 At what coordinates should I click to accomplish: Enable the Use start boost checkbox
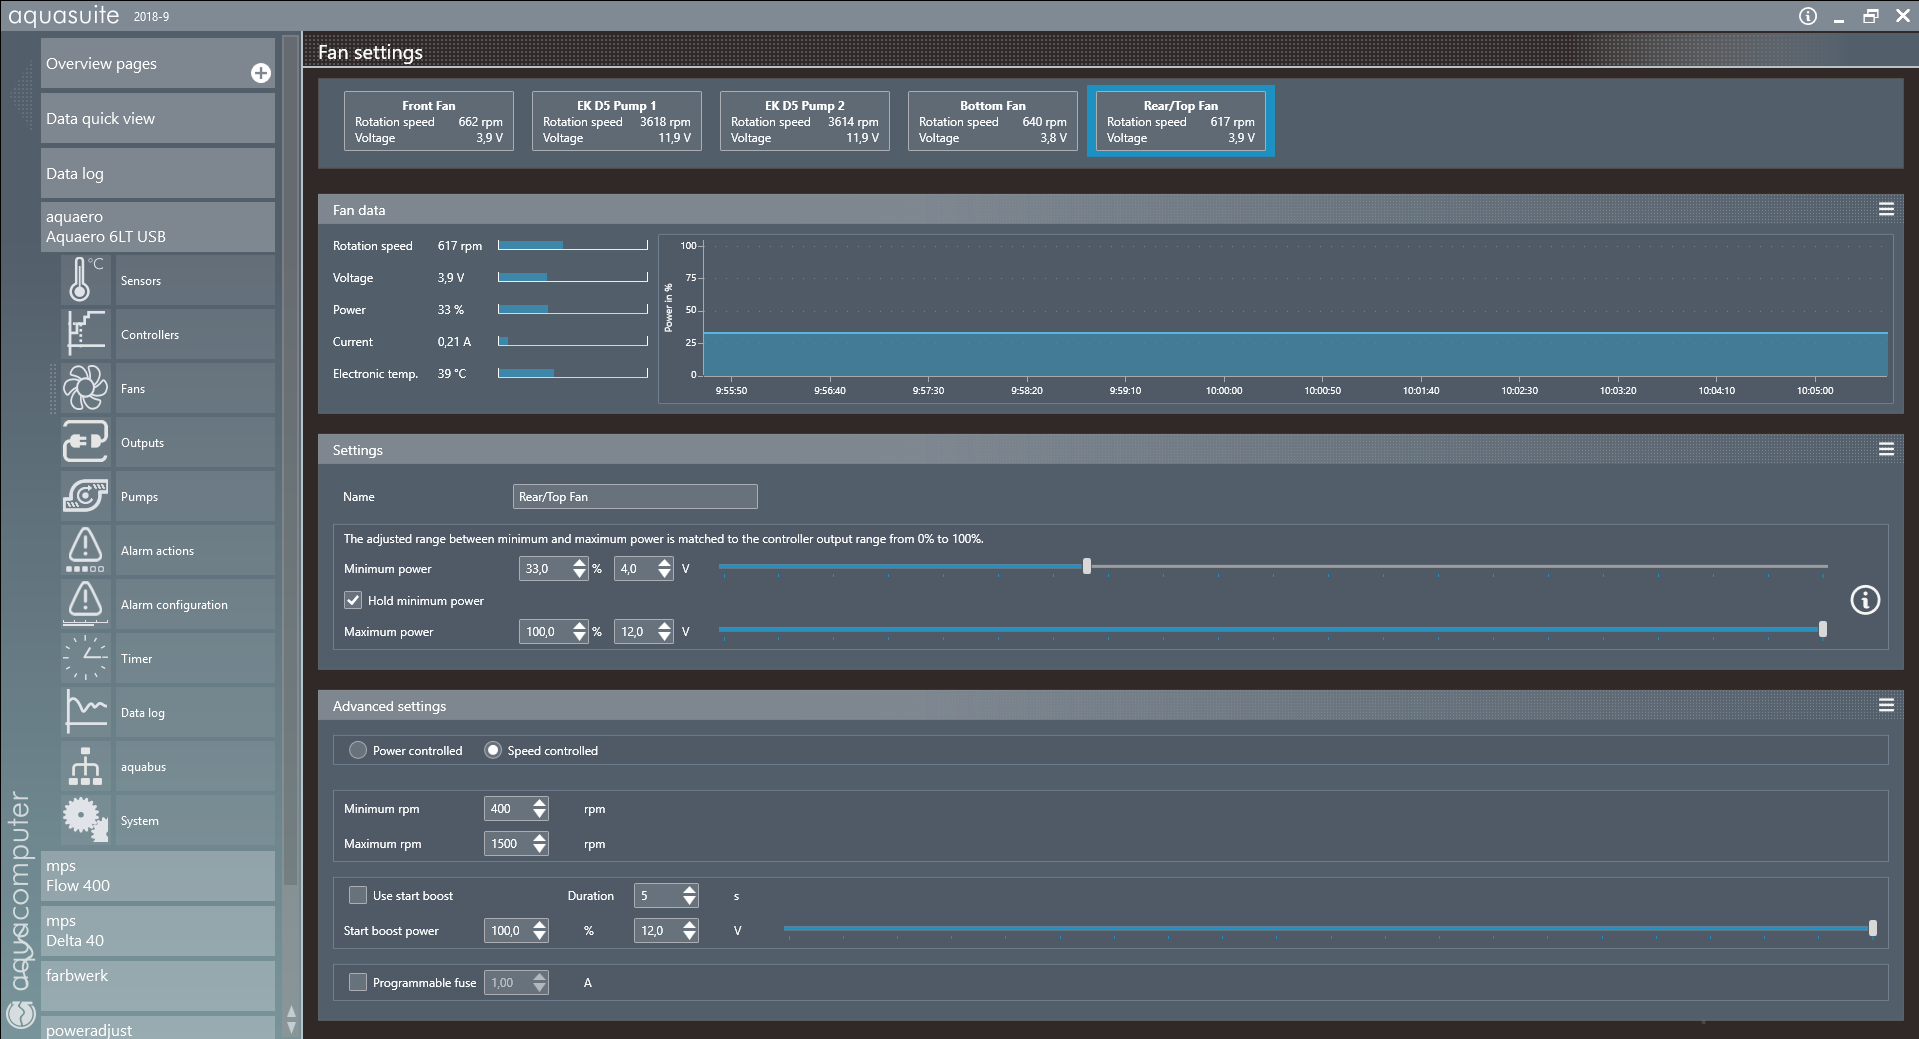point(358,895)
